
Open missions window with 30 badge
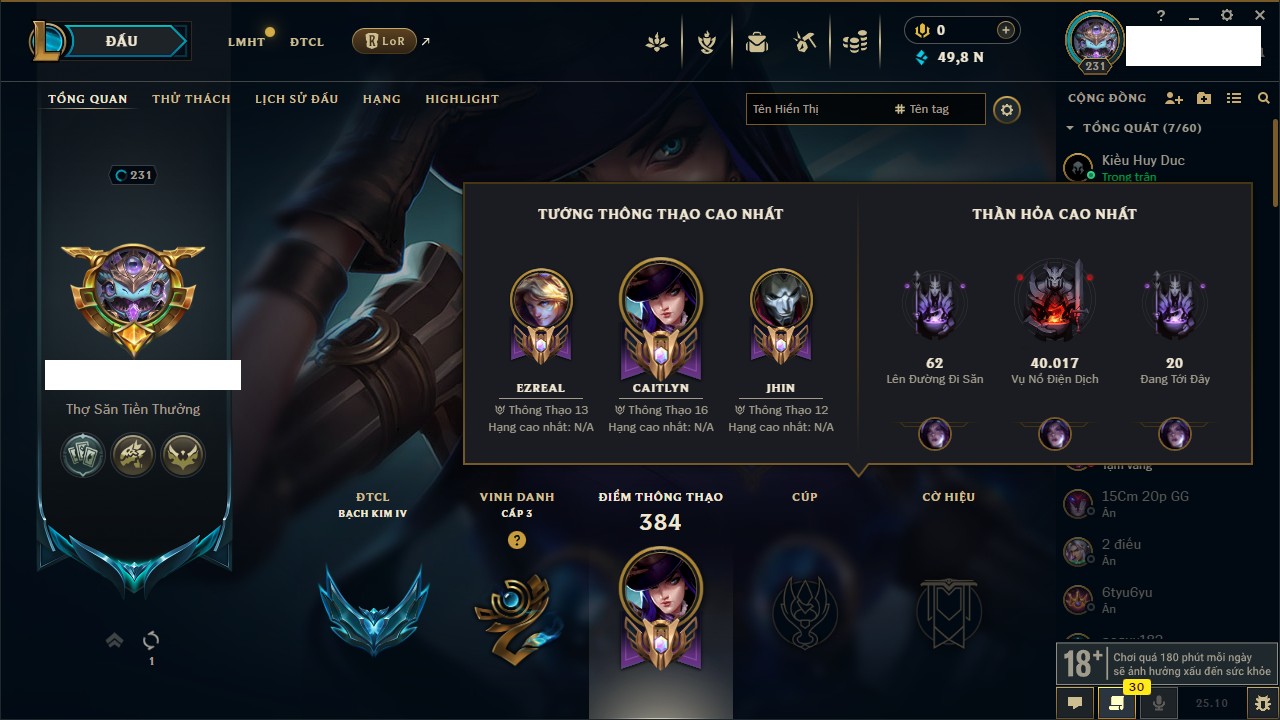[x=1117, y=703]
